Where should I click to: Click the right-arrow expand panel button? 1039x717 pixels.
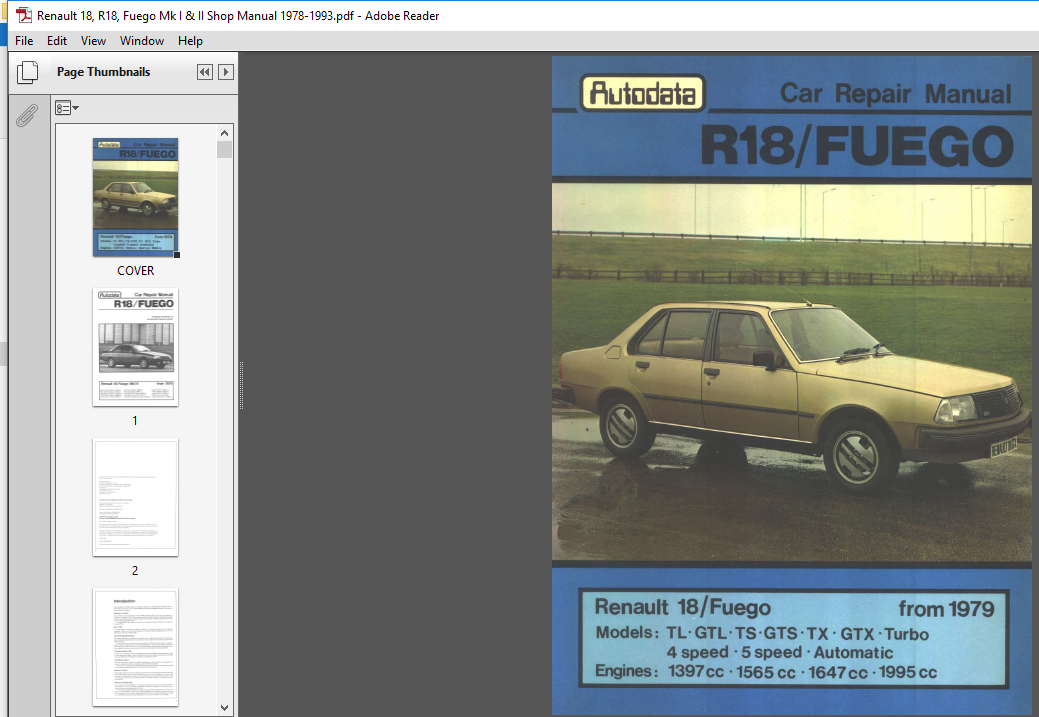point(226,72)
